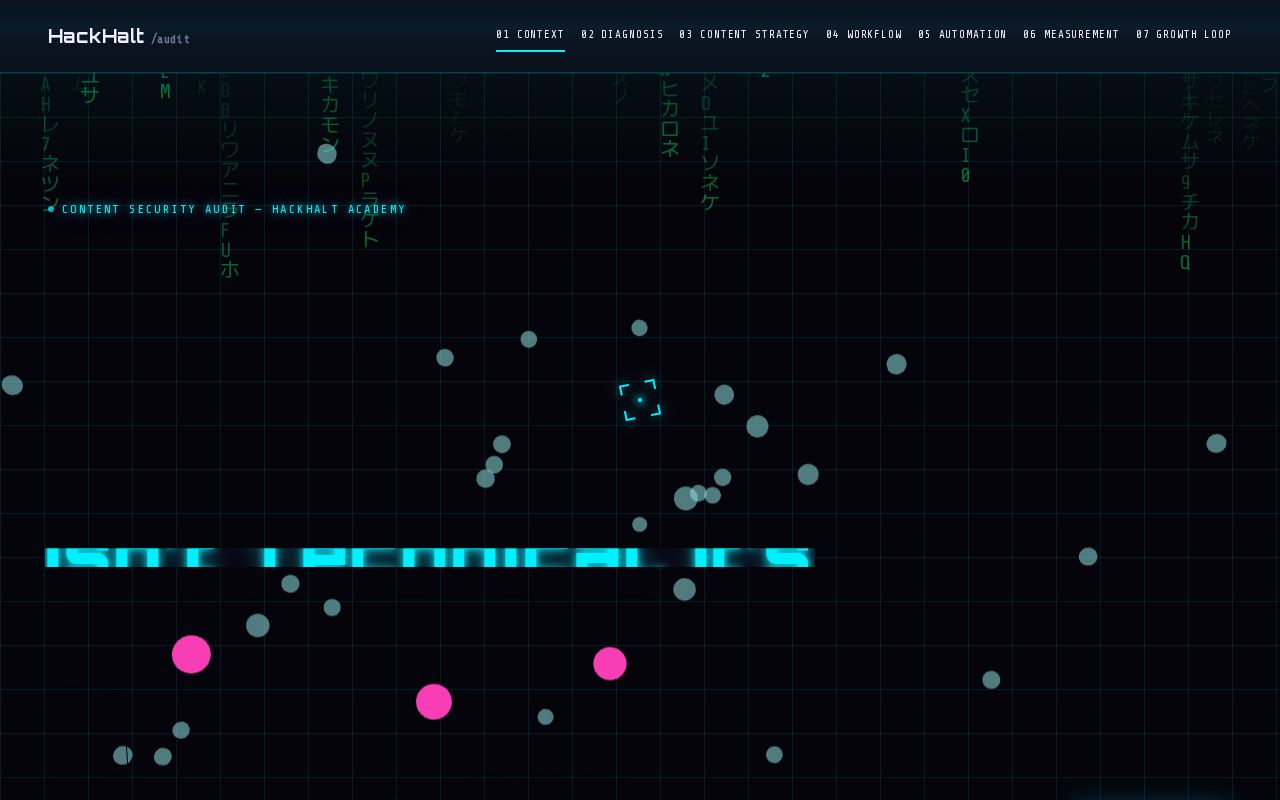View 06 Measurement section
1280x800 pixels.
click(x=1071, y=34)
